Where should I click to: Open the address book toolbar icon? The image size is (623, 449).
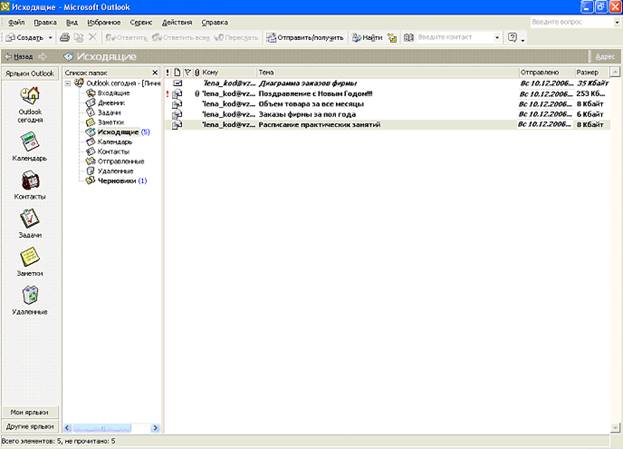[408, 38]
